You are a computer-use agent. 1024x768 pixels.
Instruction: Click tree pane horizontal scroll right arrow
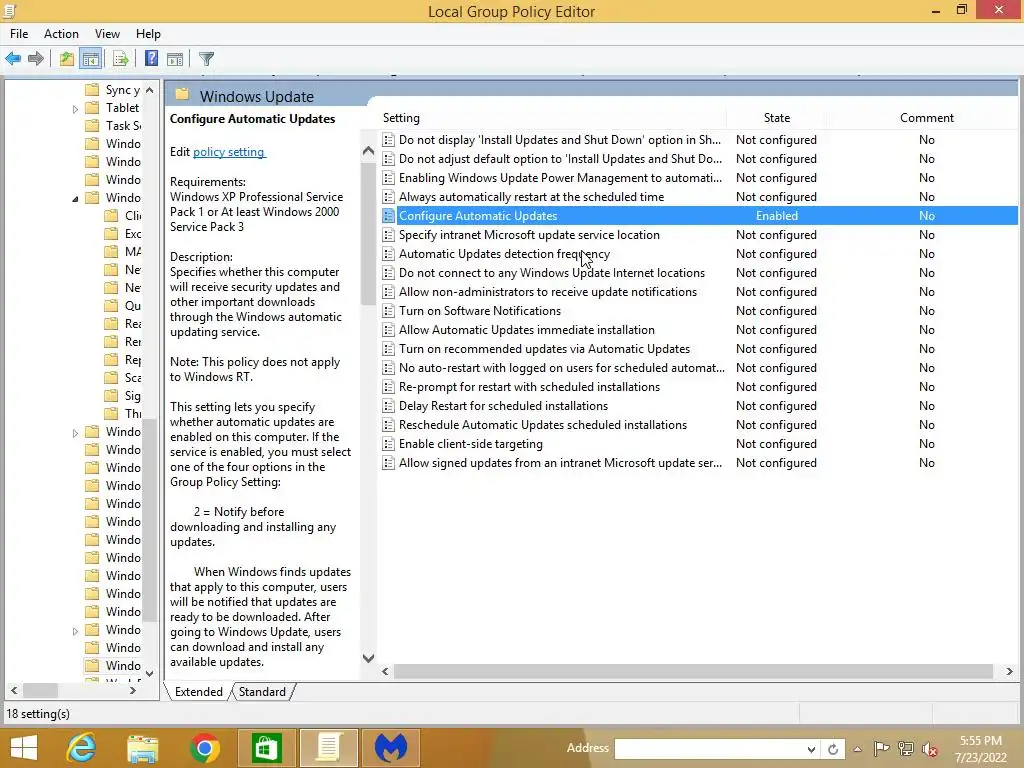point(133,690)
